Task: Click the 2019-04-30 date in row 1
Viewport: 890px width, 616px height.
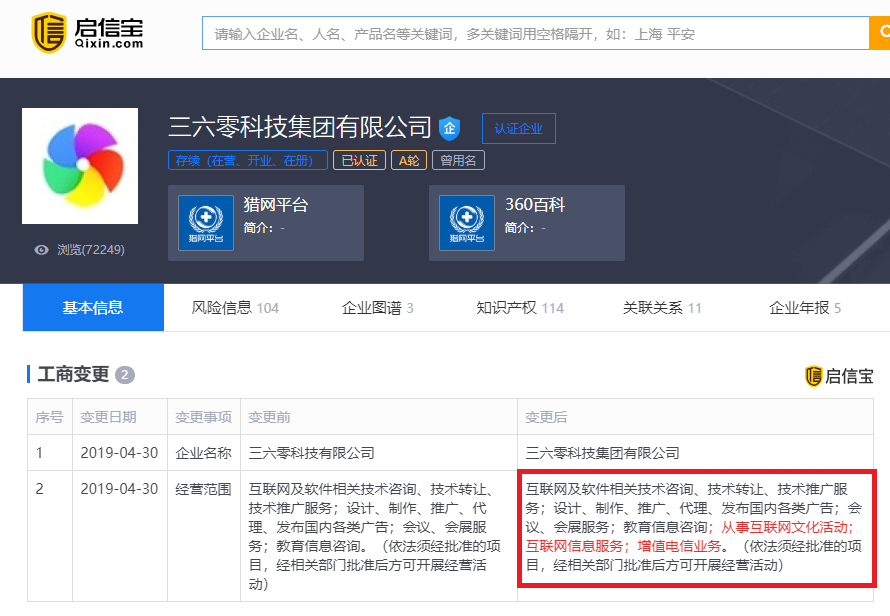Action: (x=119, y=452)
